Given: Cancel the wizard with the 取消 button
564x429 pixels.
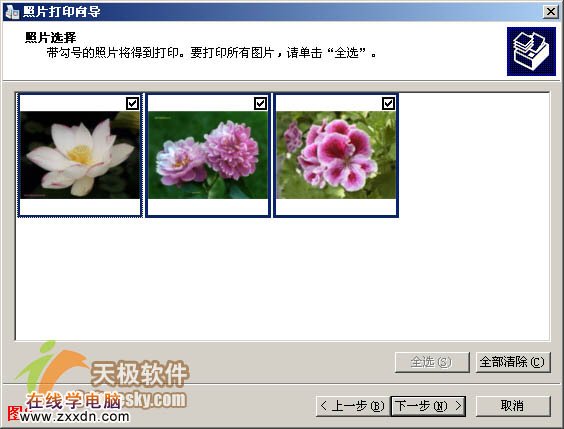Looking at the screenshot, I should point(513,406).
